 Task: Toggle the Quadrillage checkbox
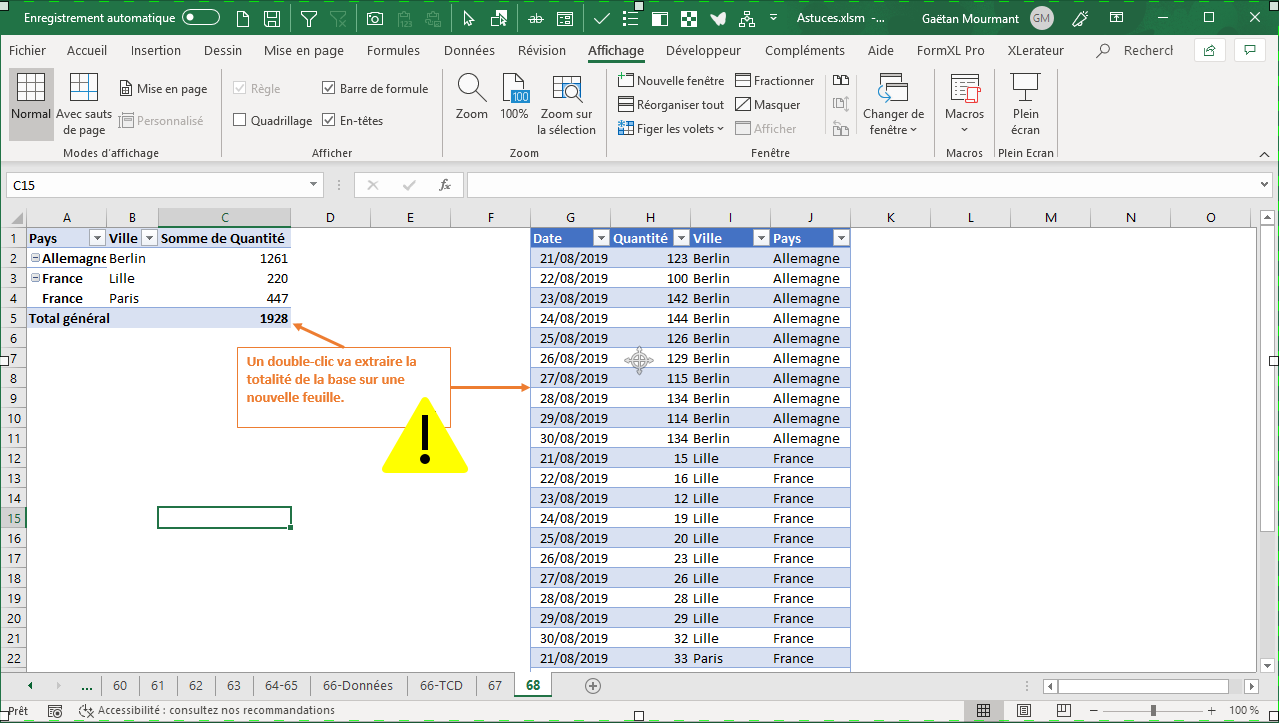pyautogui.click(x=240, y=121)
